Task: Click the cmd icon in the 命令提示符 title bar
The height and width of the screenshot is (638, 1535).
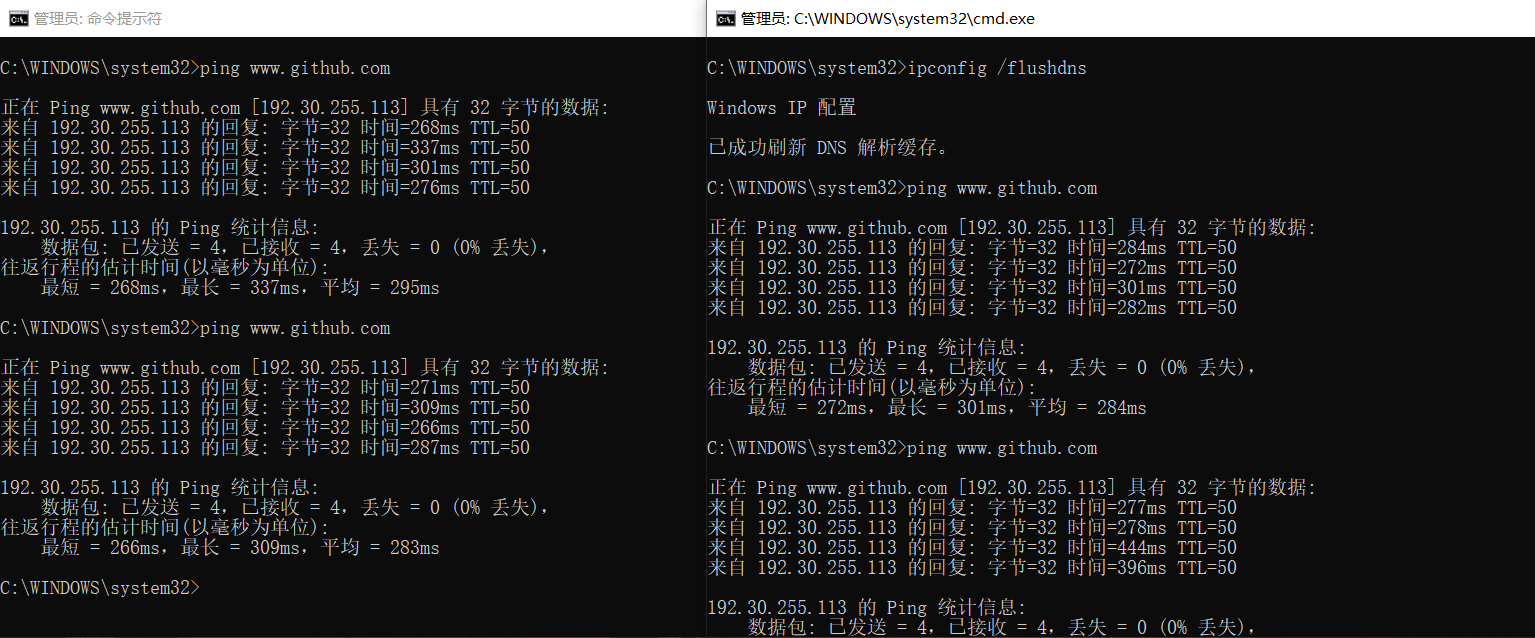Action: coord(18,18)
